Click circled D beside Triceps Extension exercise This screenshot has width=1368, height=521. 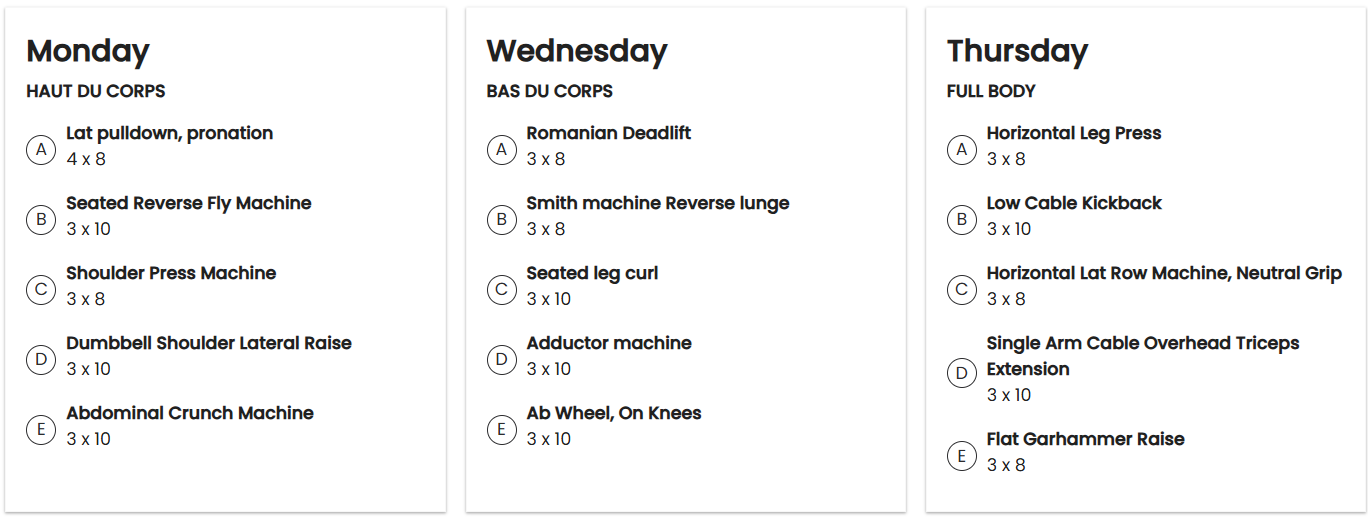pyautogui.click(x=961, y=373)
